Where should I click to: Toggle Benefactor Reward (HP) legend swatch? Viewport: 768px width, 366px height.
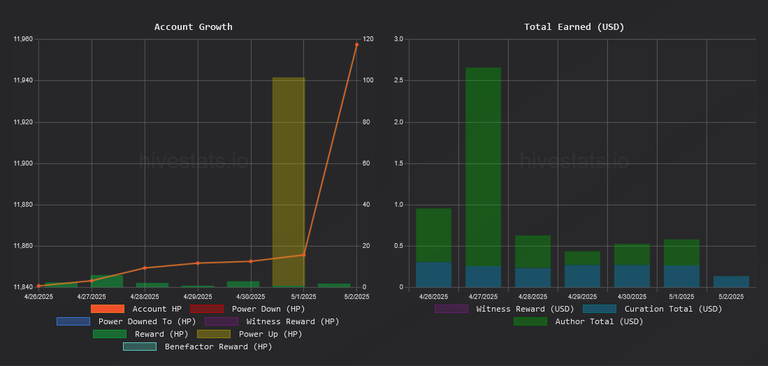coord(140,347)
